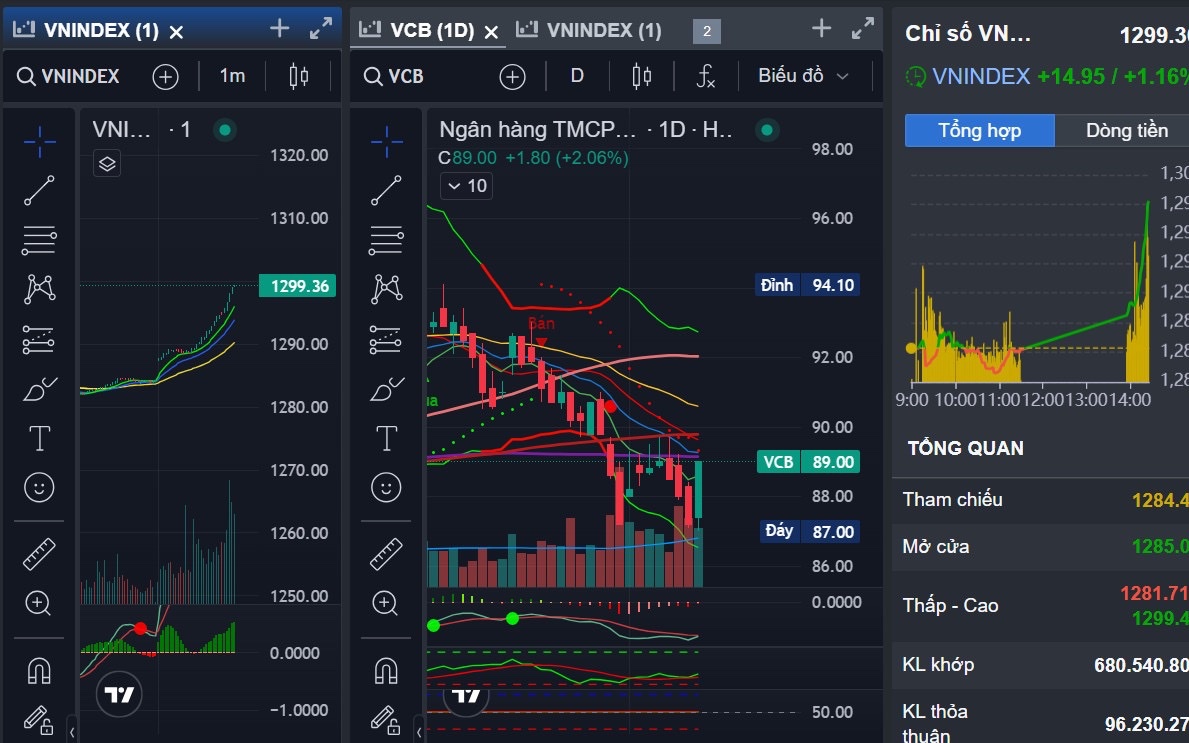Search symbol field showing VNINDEX

69,76
